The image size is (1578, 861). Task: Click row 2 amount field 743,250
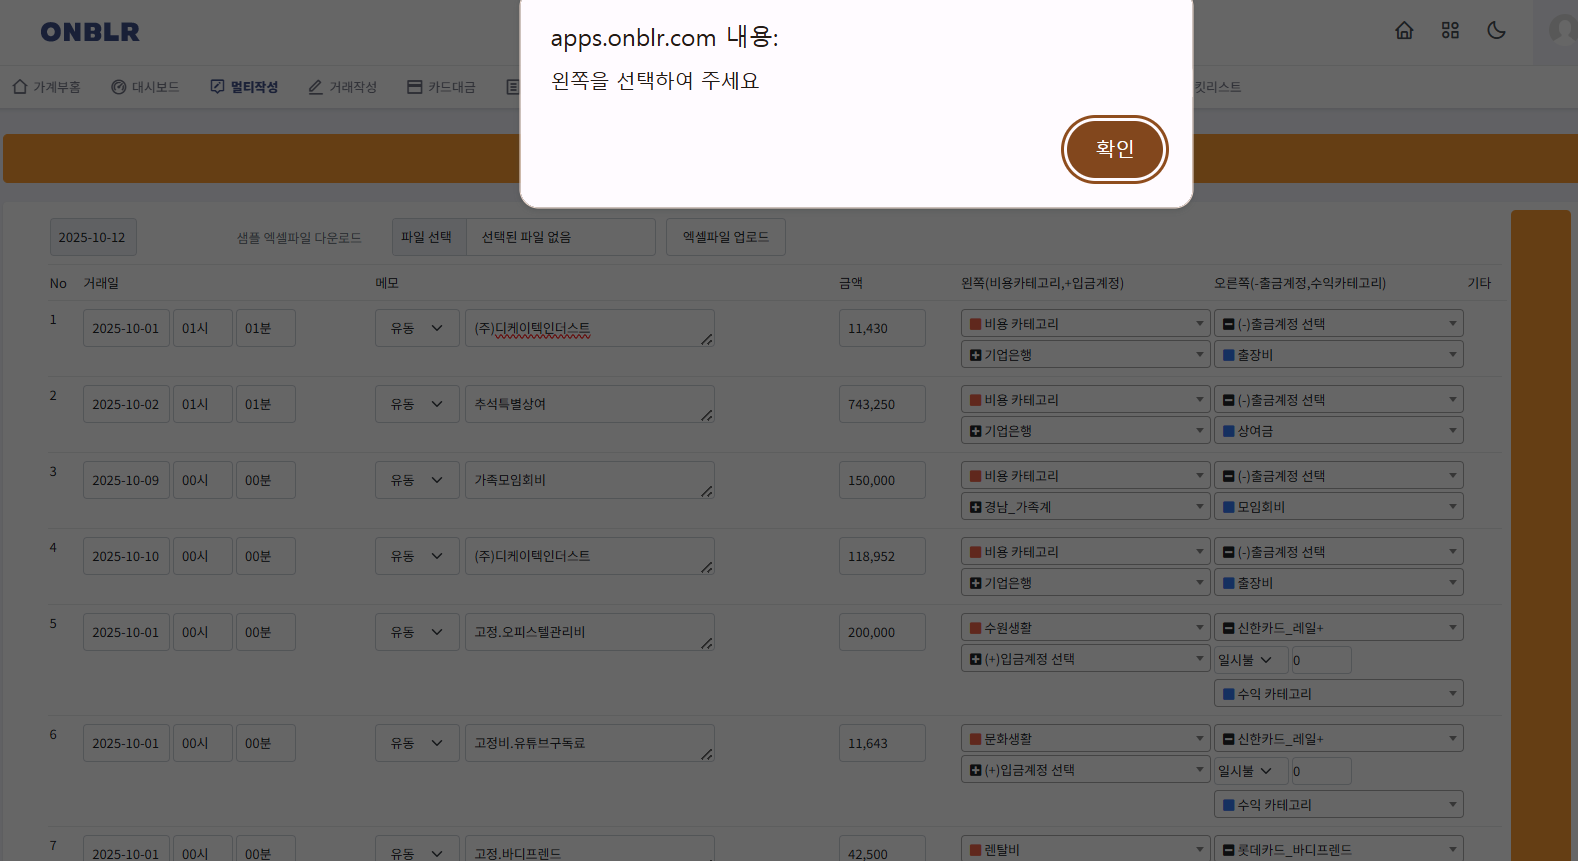(x=881, y=404)
